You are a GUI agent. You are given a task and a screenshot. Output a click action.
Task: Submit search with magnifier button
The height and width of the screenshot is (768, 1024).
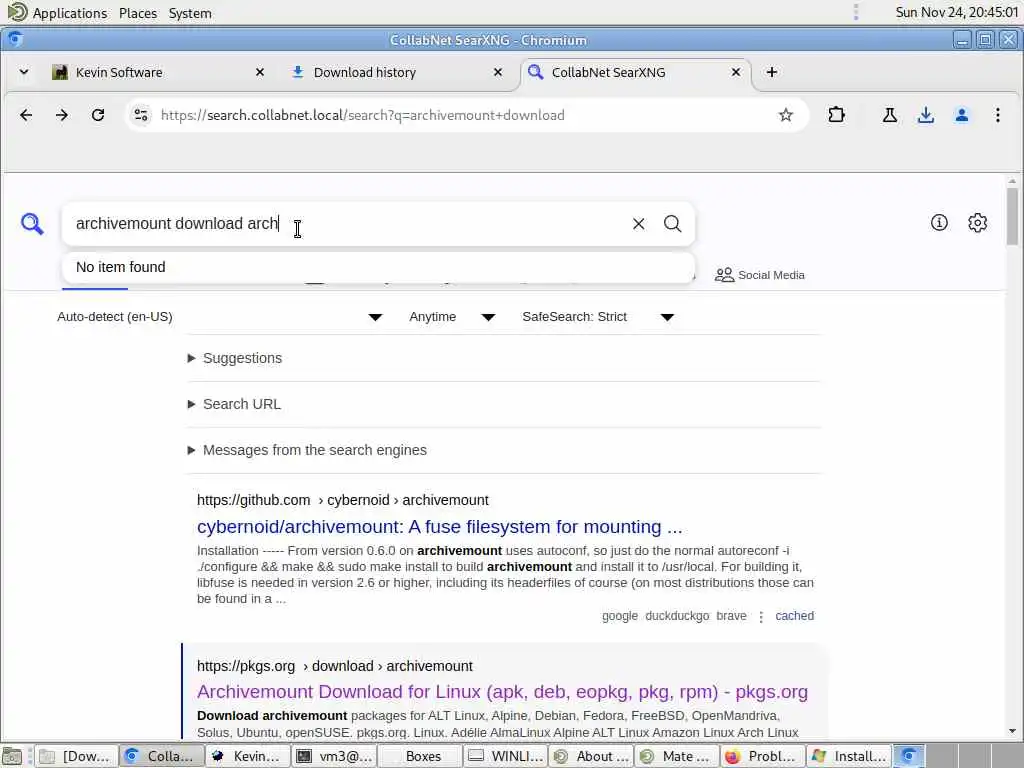(x=673, y=224)
